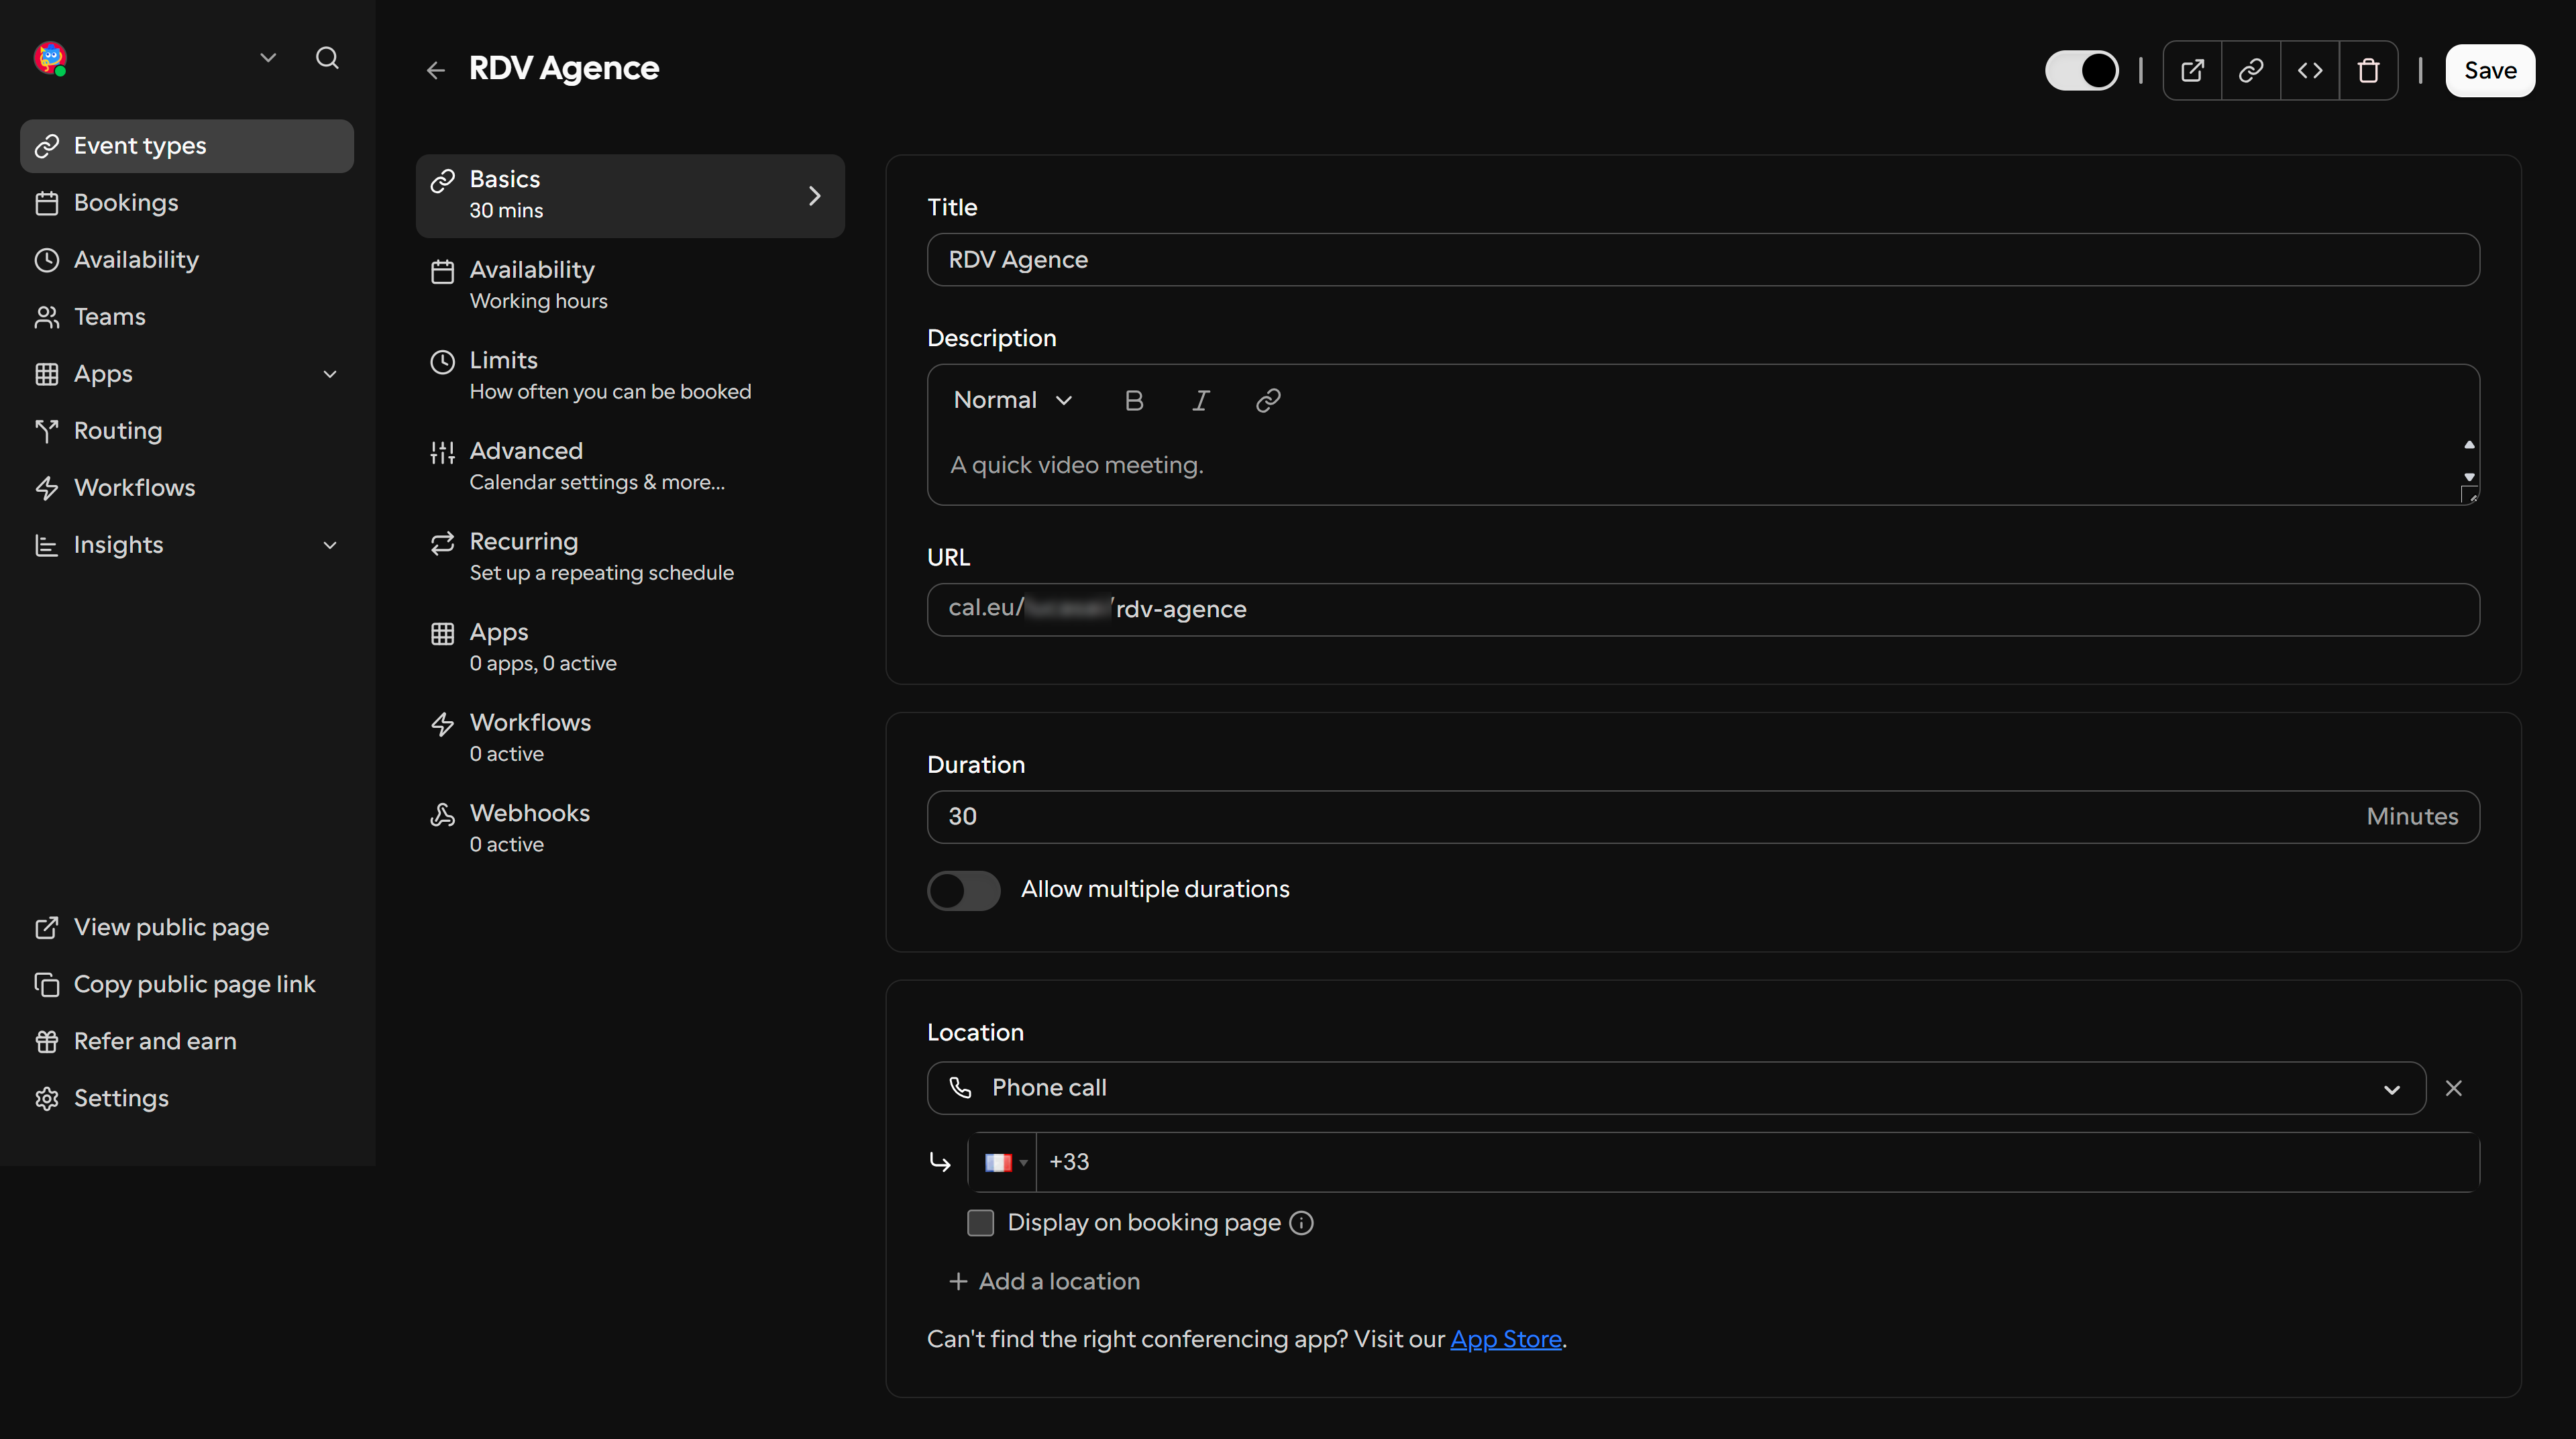Open event preview in new tab icon
This screenshot has width=2576, height=1439.
point(2192,70)
